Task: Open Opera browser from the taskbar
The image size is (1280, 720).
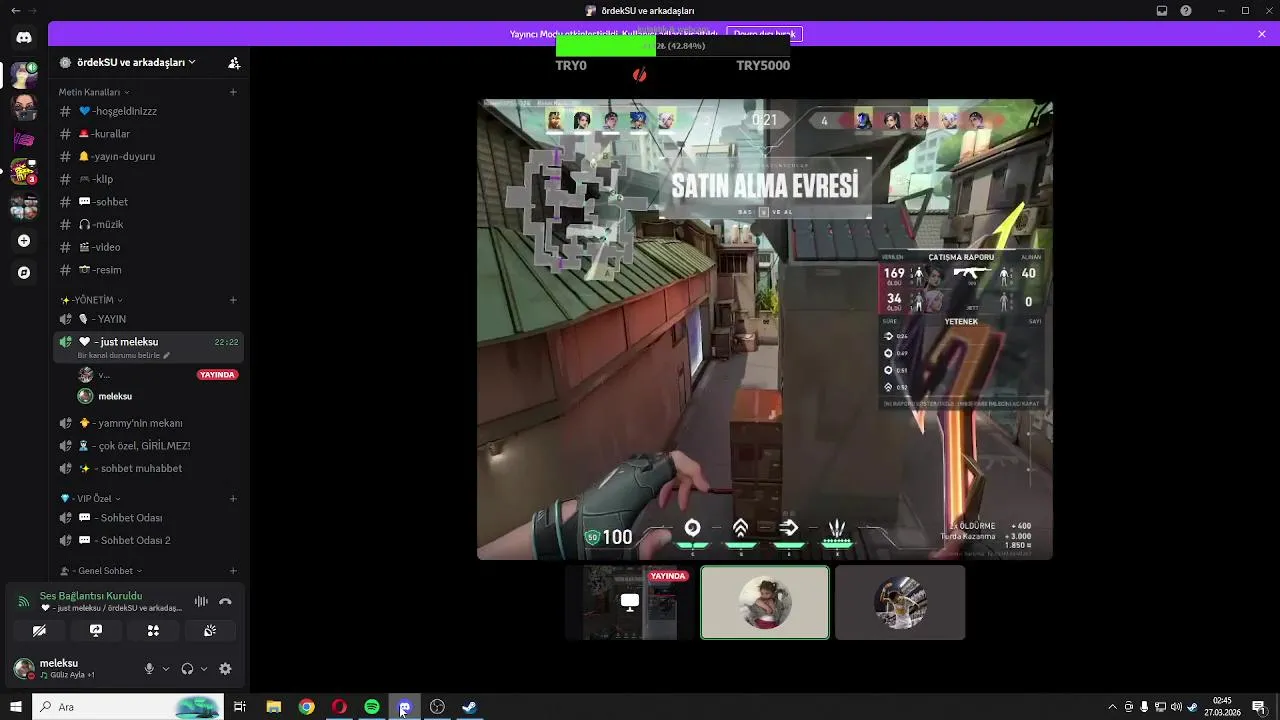Action: pyautogui.click(x=339, y=707)
